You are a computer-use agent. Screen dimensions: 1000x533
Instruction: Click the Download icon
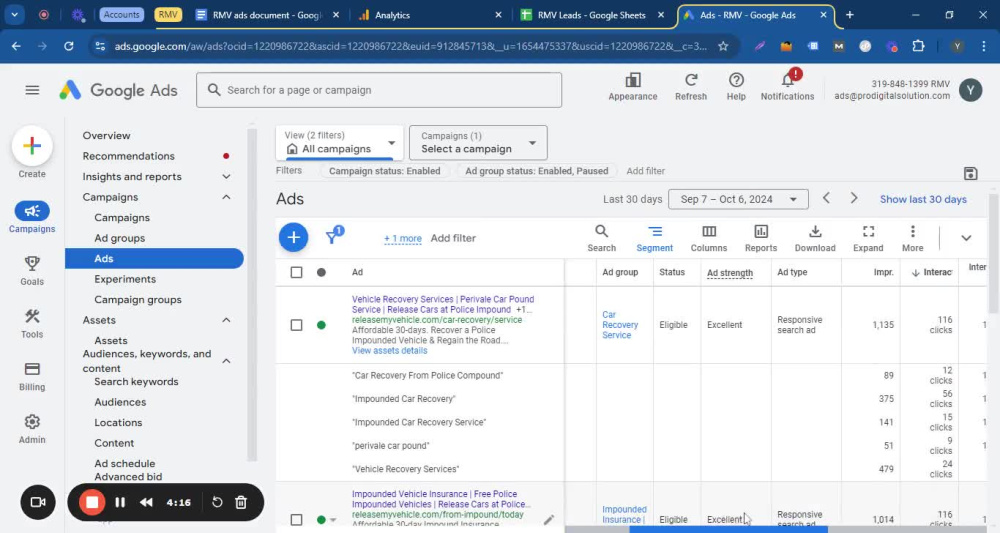pos(814,238)
